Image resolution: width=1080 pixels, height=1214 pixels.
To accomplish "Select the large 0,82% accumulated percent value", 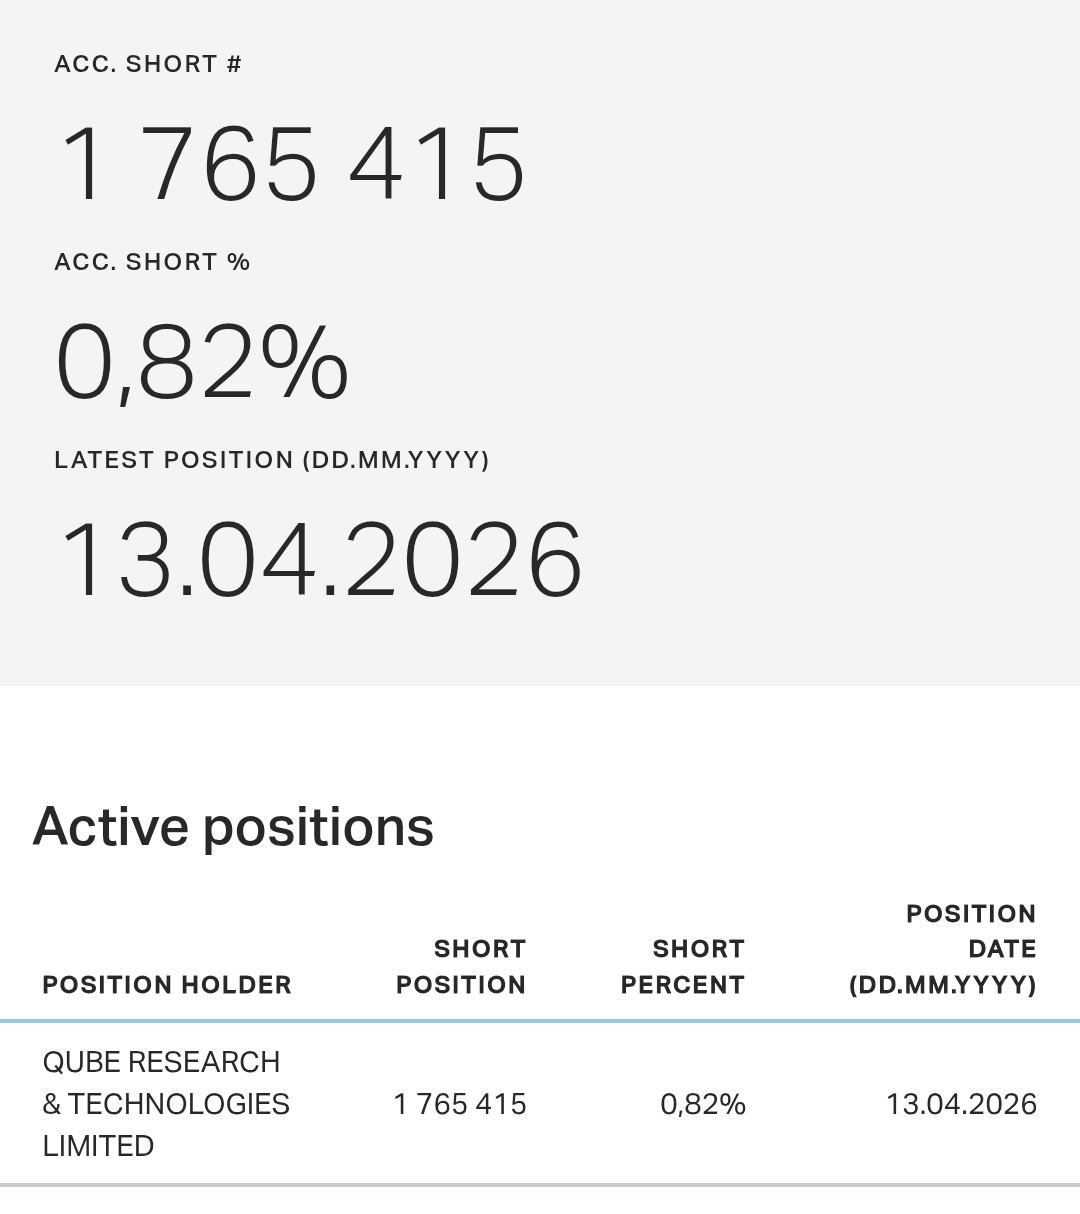I will [202, 363].
